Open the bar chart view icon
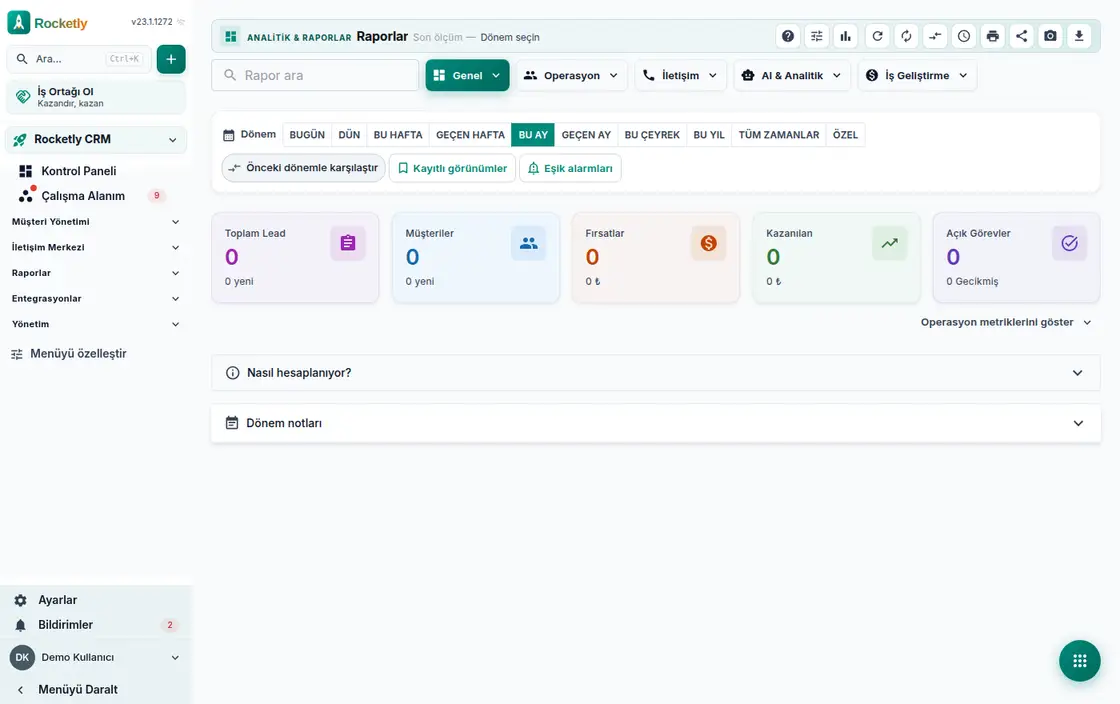 (x=846, y=36)
